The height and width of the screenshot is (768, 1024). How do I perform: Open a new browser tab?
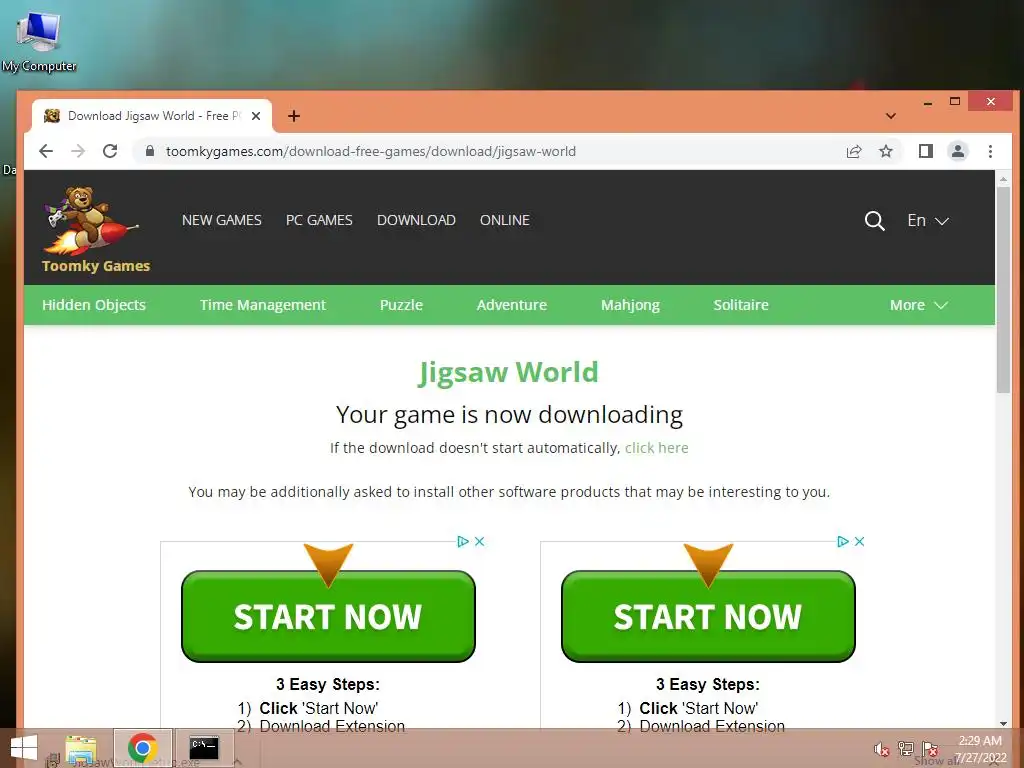pos(294,116)
